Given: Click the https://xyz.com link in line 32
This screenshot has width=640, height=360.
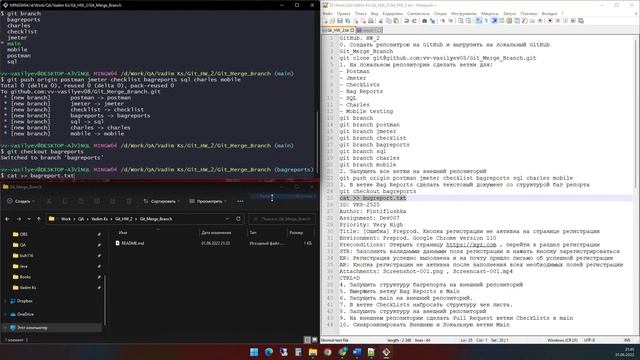Looking at the screenshot, I should (x=471, y=245).
